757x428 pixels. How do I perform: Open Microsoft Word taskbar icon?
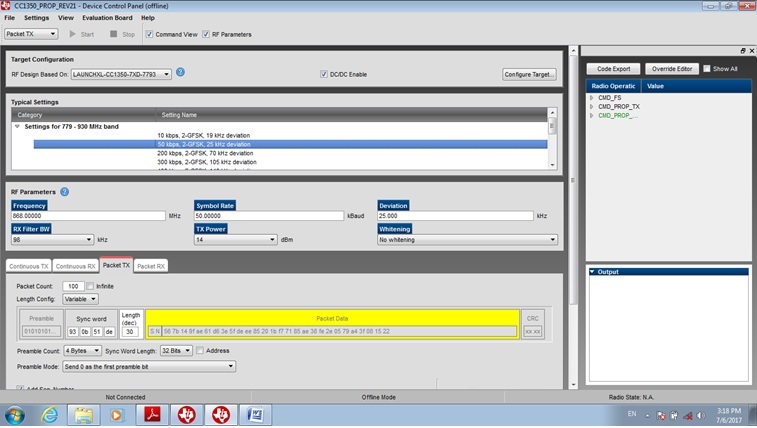tap(255, 415)
